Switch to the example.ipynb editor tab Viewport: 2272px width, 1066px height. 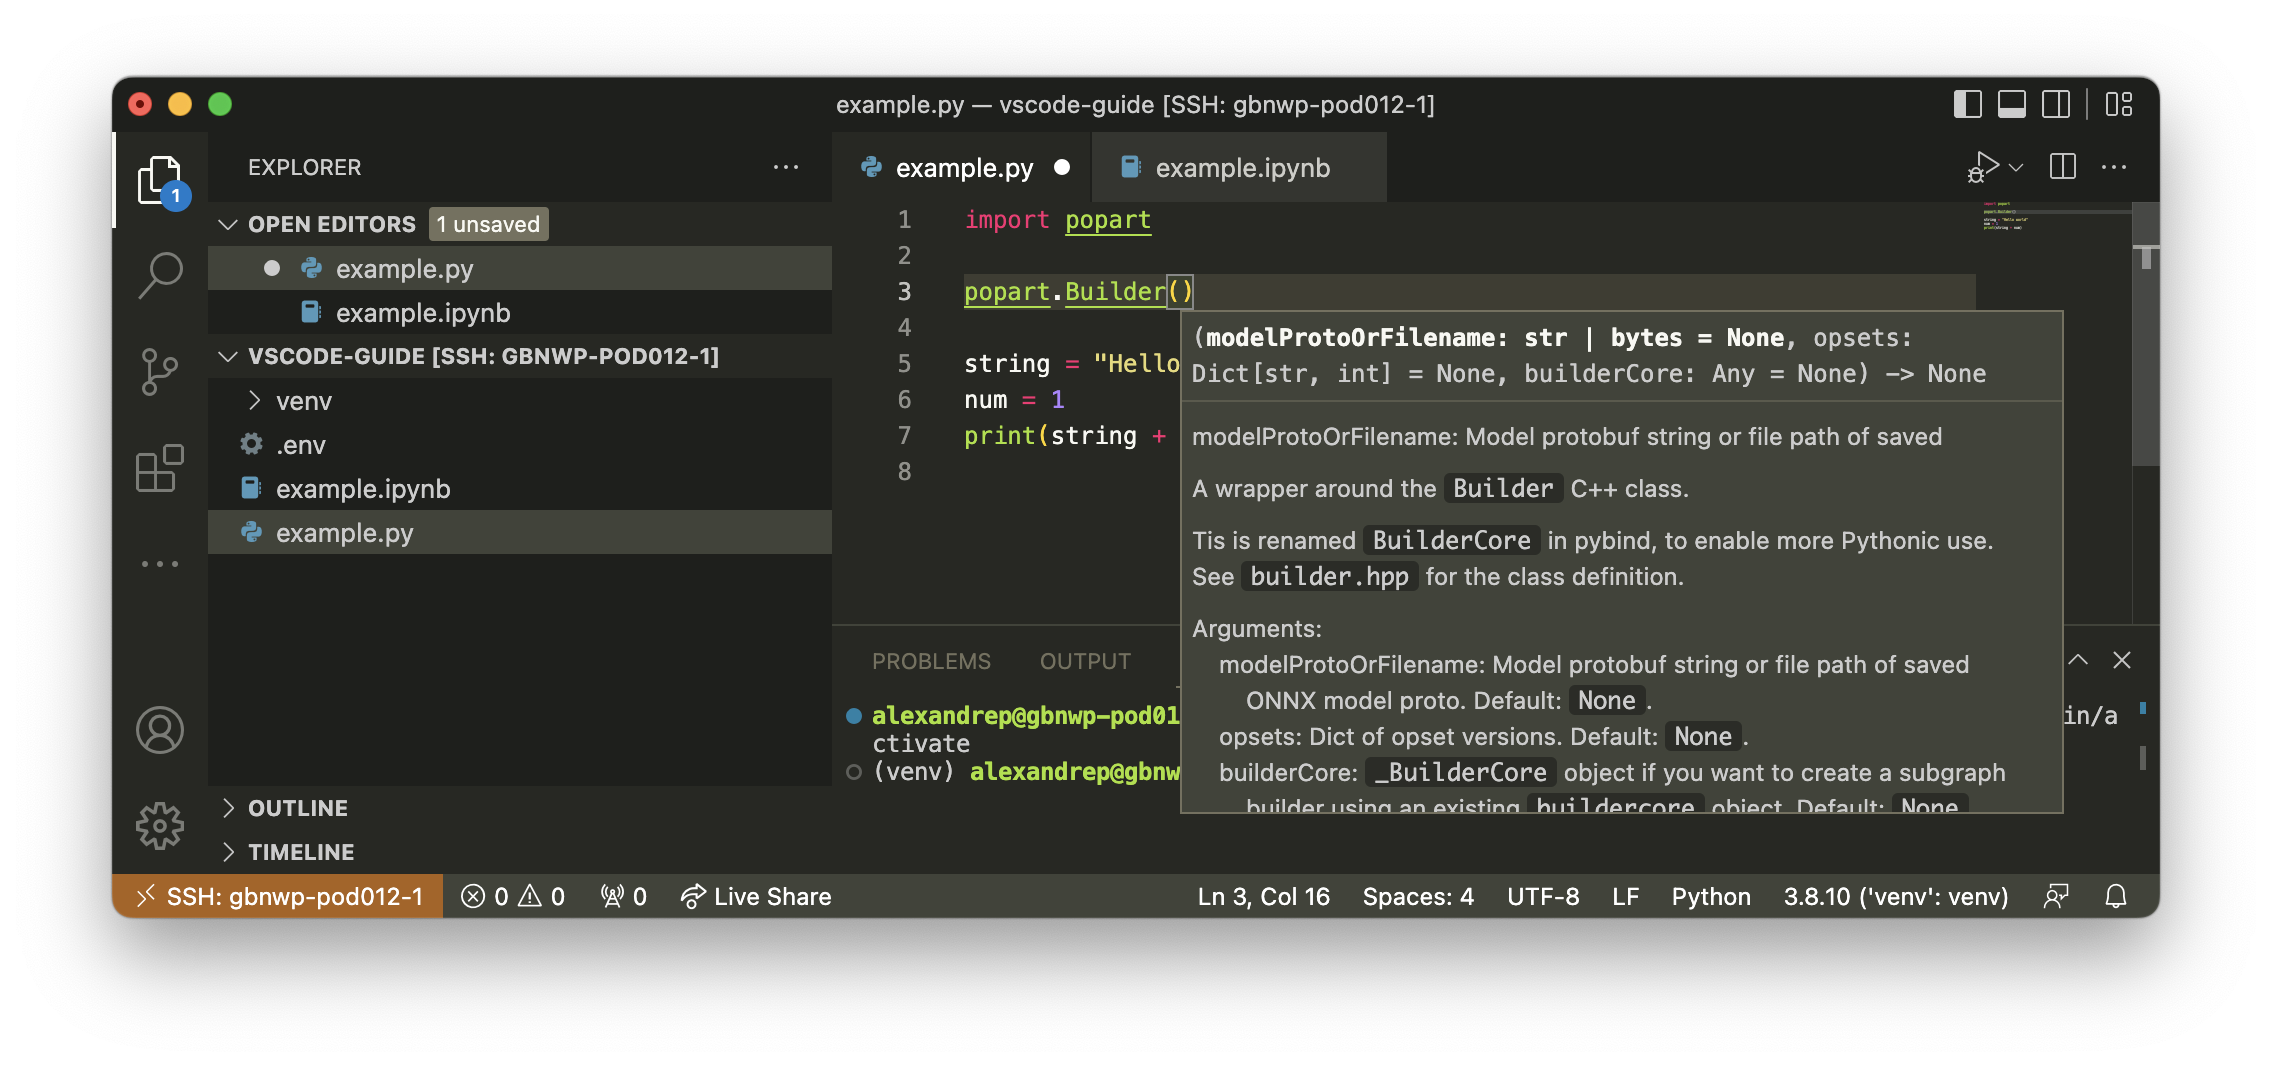tap(1241, 167)
